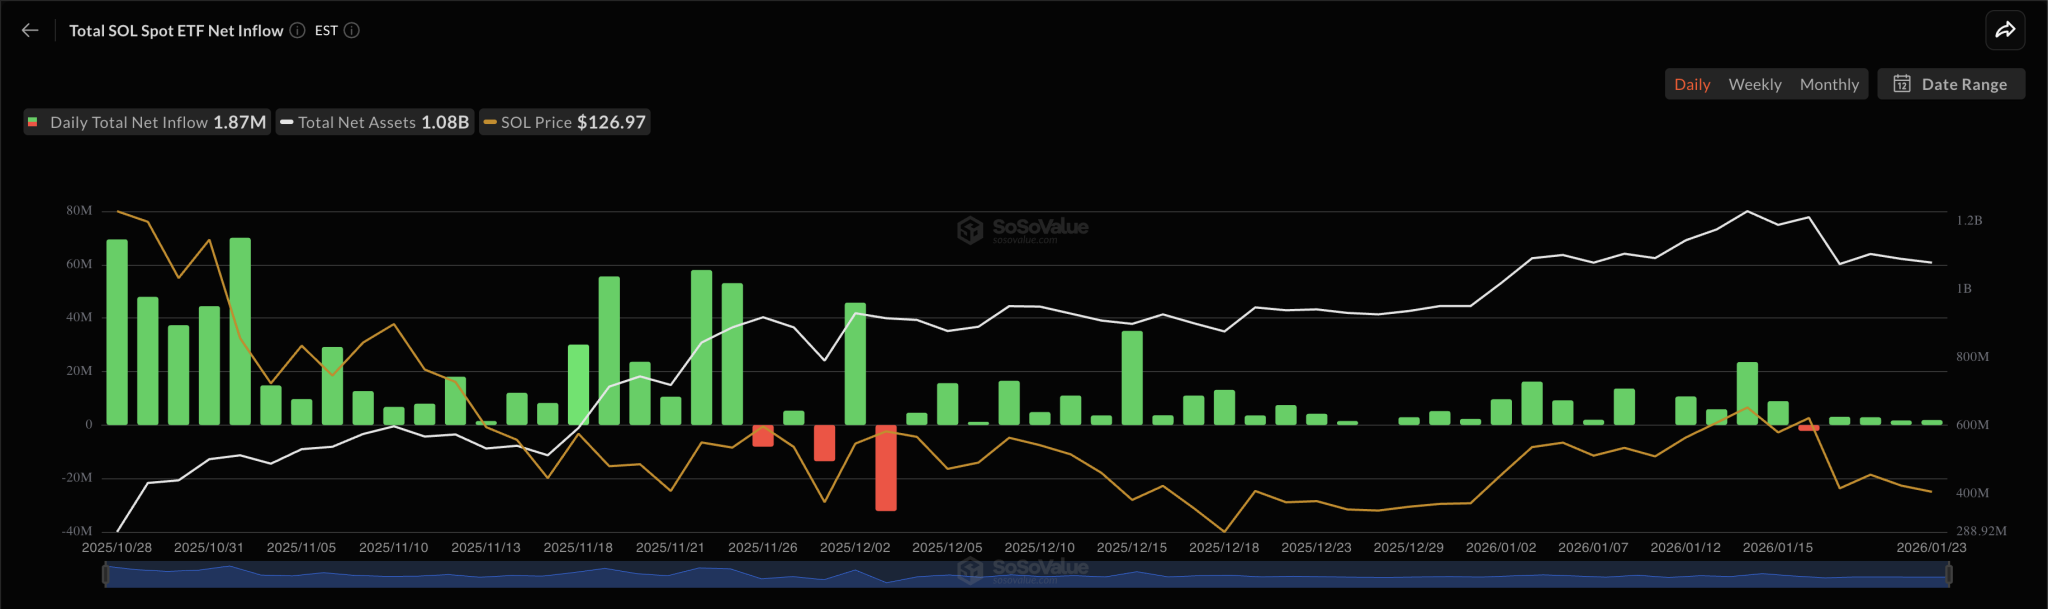2048x609 pixels.
Task: Toggle Total Net Assets line visibility
Action: (375, 122)
